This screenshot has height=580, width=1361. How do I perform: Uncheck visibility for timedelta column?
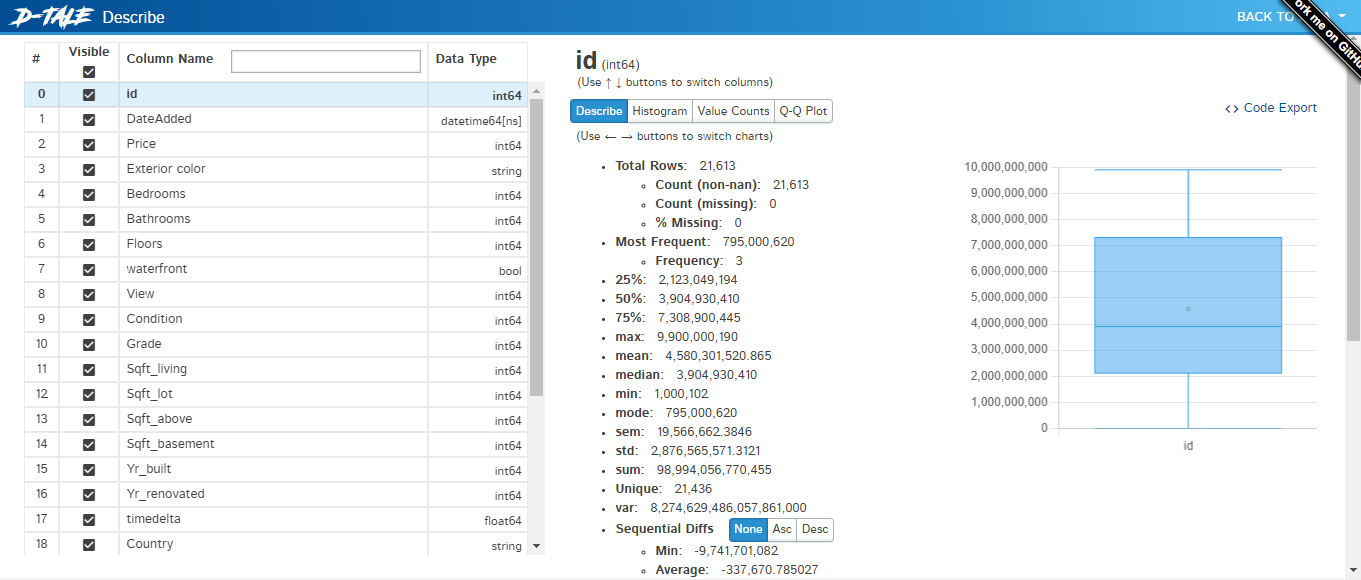click(x=89, y=520)
